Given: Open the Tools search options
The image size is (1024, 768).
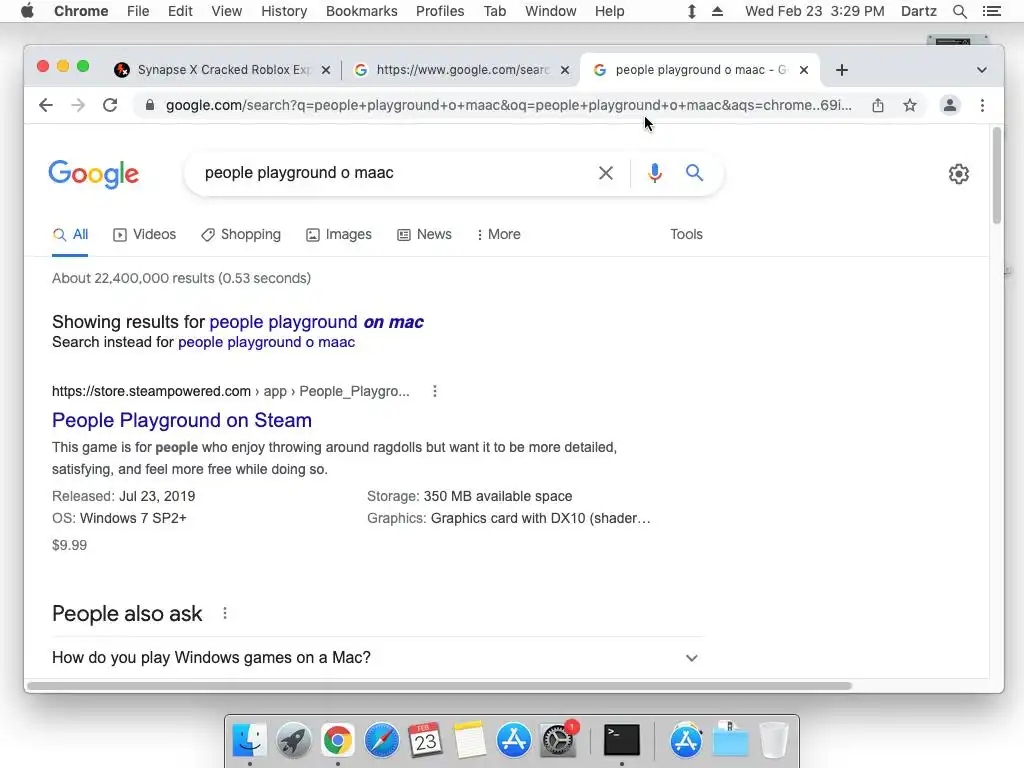Looking at the screenshot, I should pos(686,234).
